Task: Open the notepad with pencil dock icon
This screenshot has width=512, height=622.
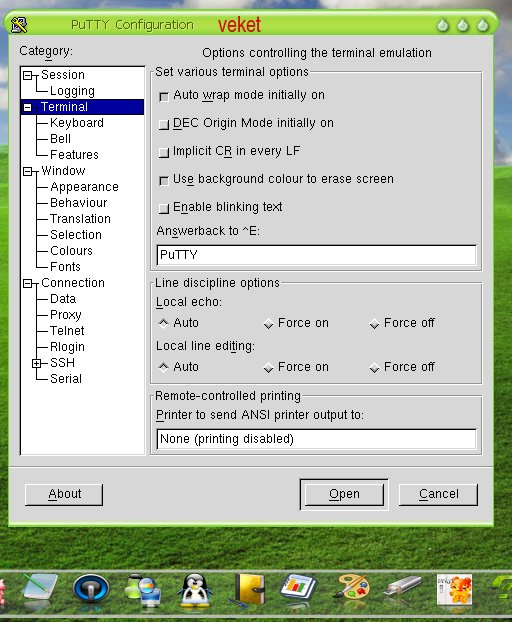Action: click(x=40, y=587)
